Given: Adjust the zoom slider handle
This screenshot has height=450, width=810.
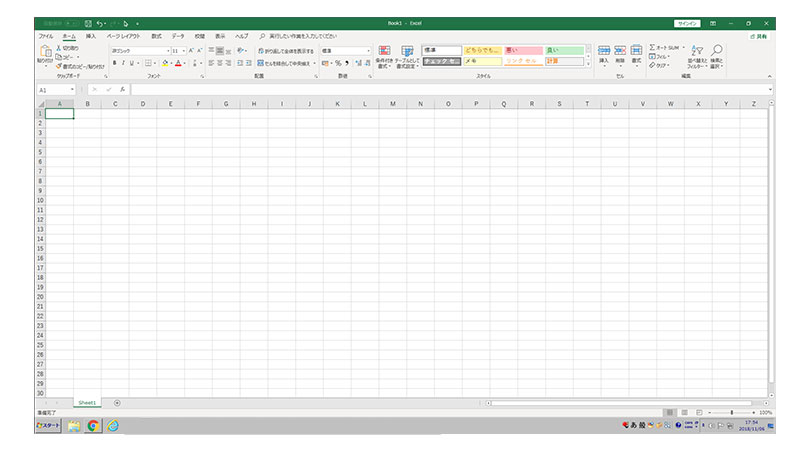Looking at the screenshot, I should click(731, 413).
